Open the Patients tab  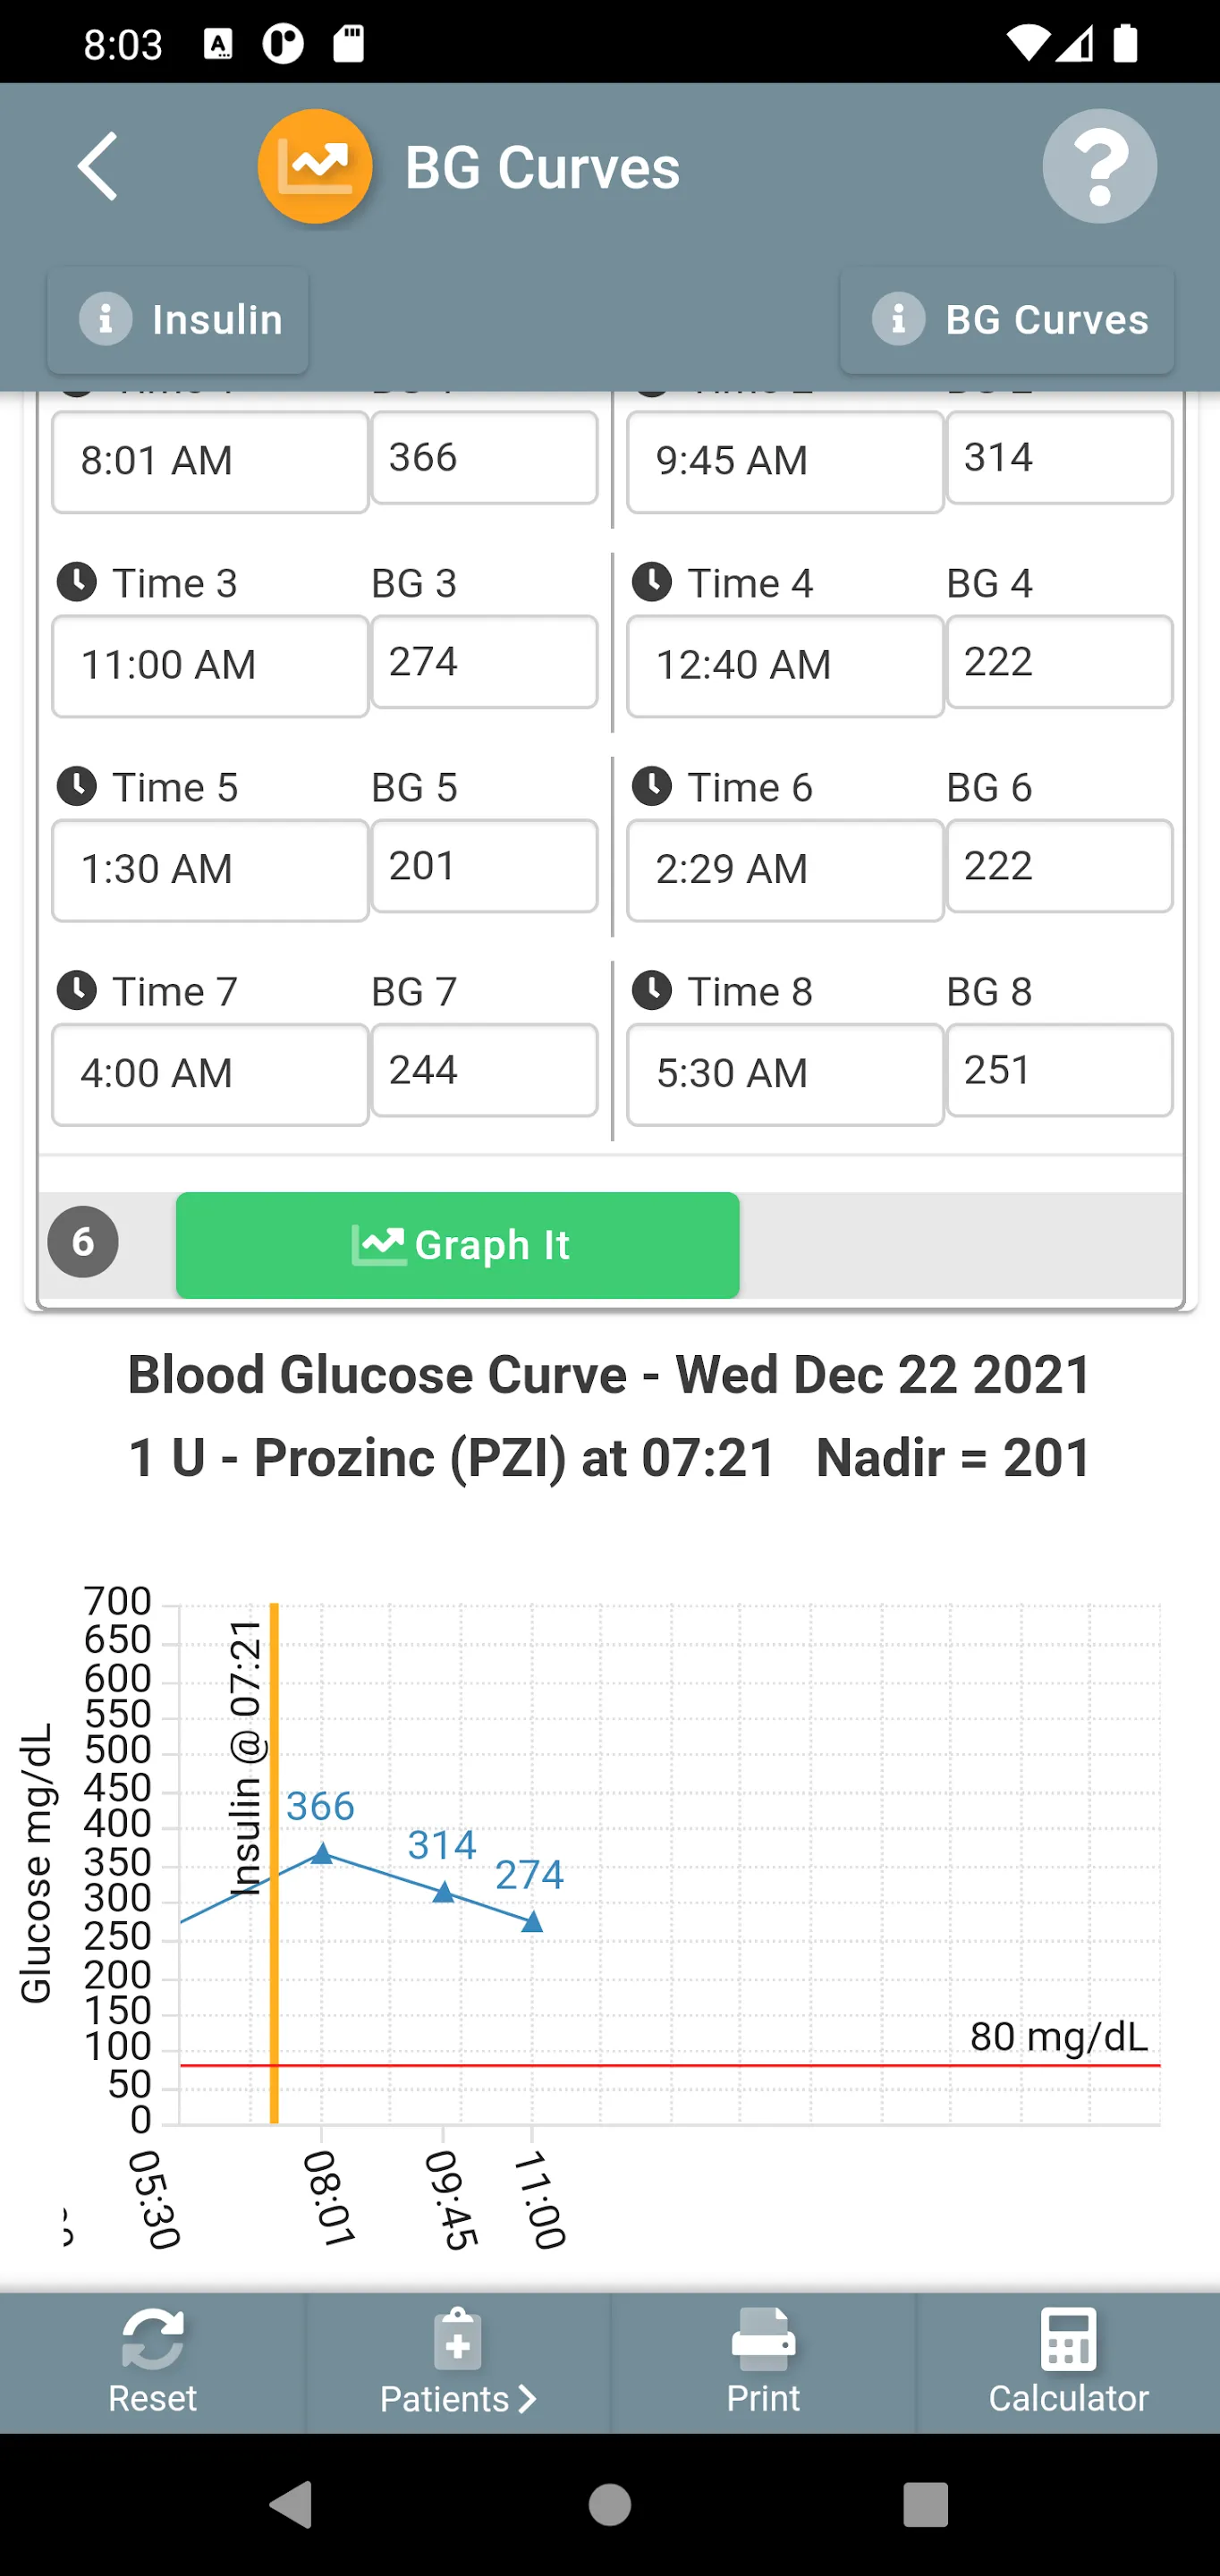coord(458,2362)
